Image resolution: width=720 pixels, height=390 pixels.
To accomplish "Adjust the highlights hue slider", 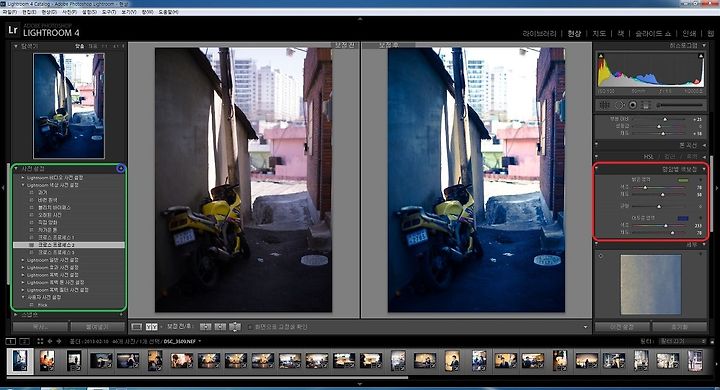I will coord(645,187).
